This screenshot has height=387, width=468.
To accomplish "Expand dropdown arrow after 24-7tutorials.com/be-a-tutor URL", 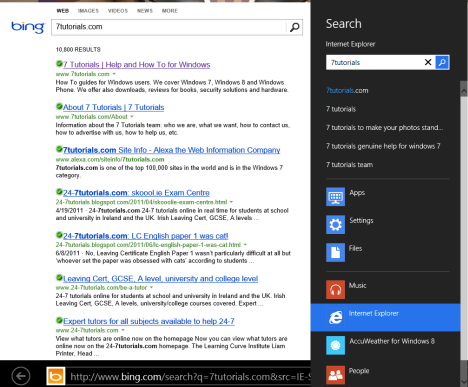I will click(x=151, y=287).
